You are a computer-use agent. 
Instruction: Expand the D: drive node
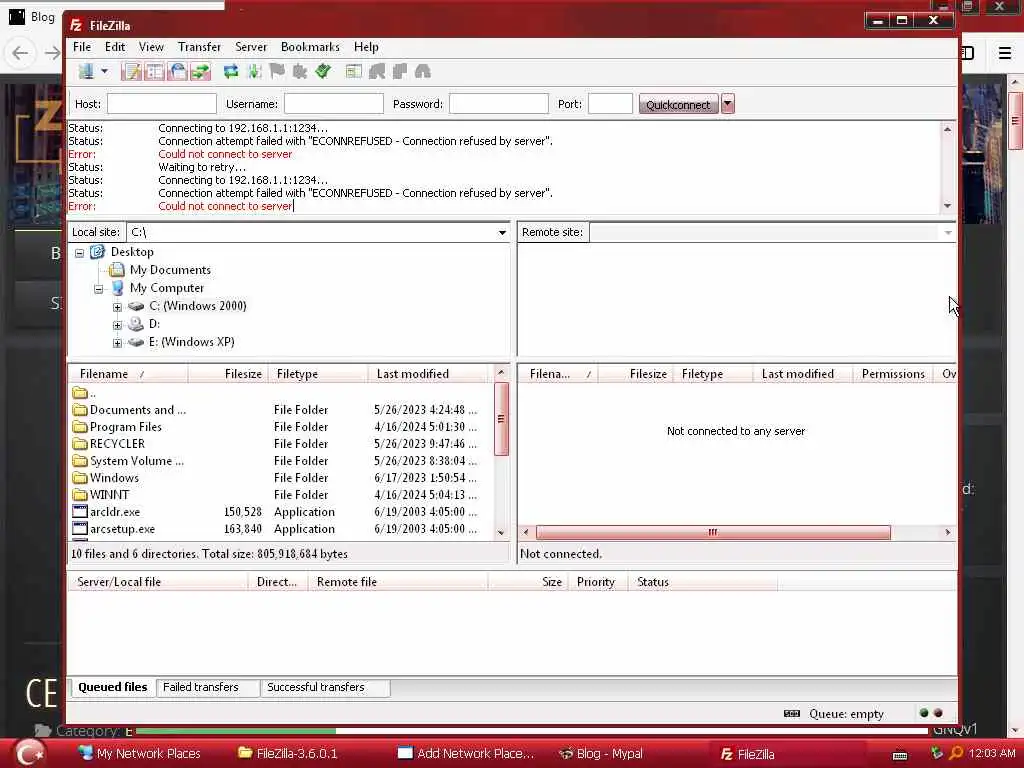[x=118, y=325]
